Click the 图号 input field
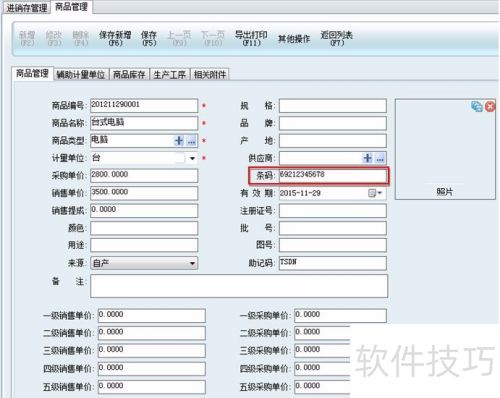Image resolution: width=500 pixels, height=398 pixels. click(333, 245)
